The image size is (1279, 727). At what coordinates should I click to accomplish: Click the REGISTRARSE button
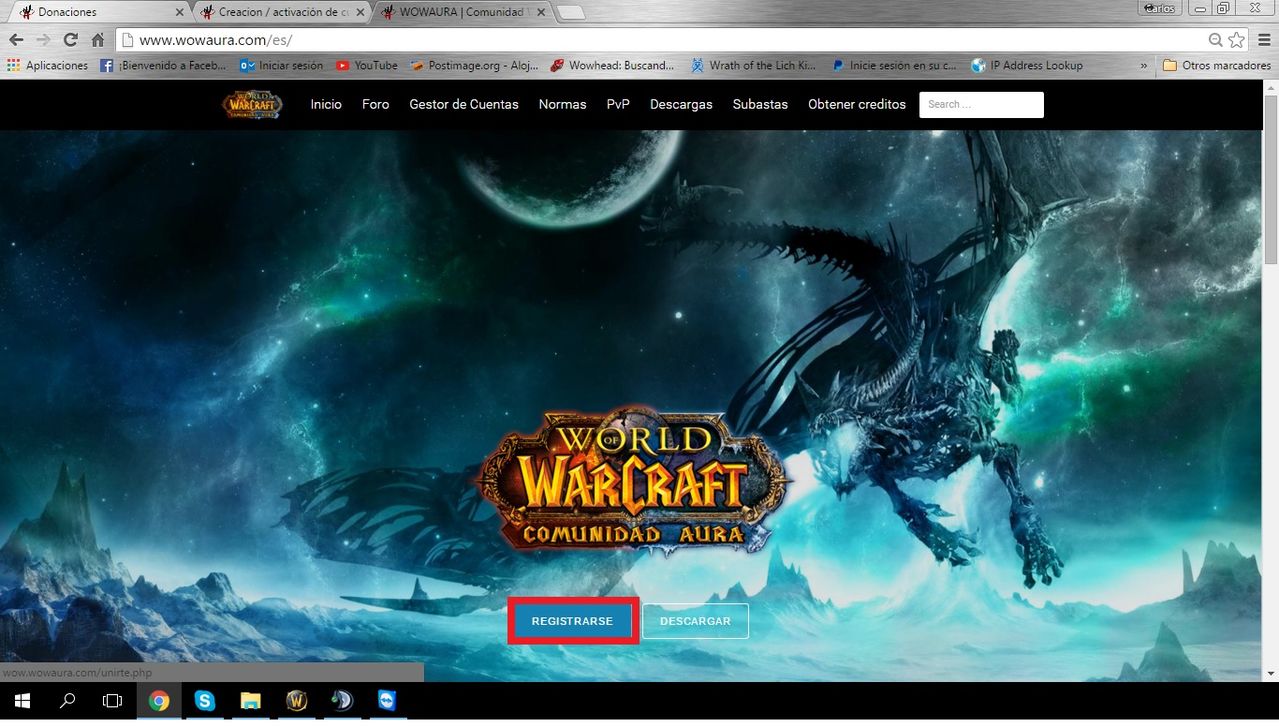[x=572, y=621]
